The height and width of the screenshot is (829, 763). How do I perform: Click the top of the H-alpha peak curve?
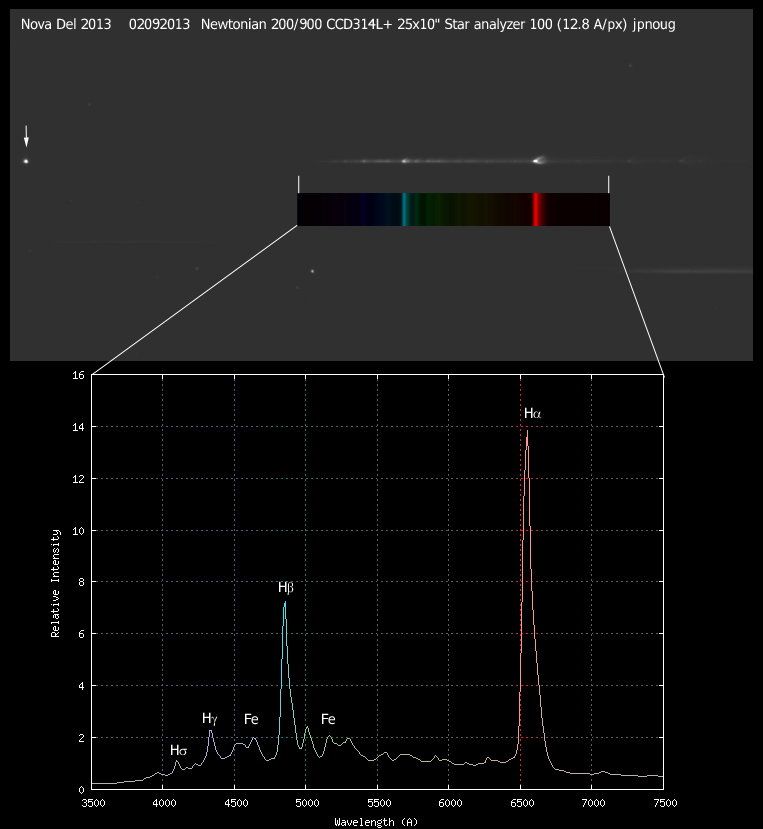pyautogui.click(x=527, y=431)
